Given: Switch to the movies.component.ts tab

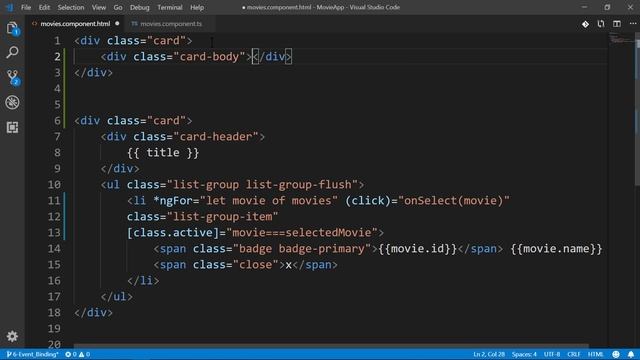Looking at the screenshot, I should pyautogui.click(x=171, y=24).
